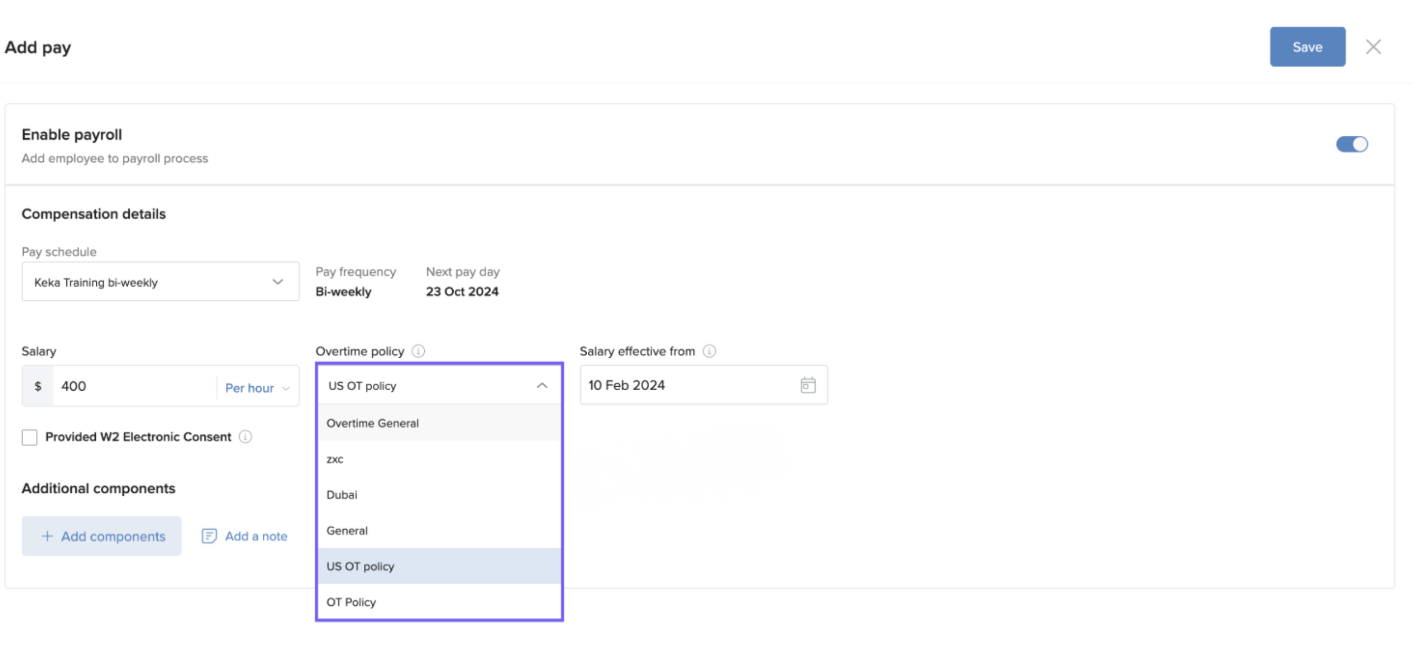Check Provided W2 Electronic Consent checkbox
The image size is (1424, 661).
[x=30, y=437]
